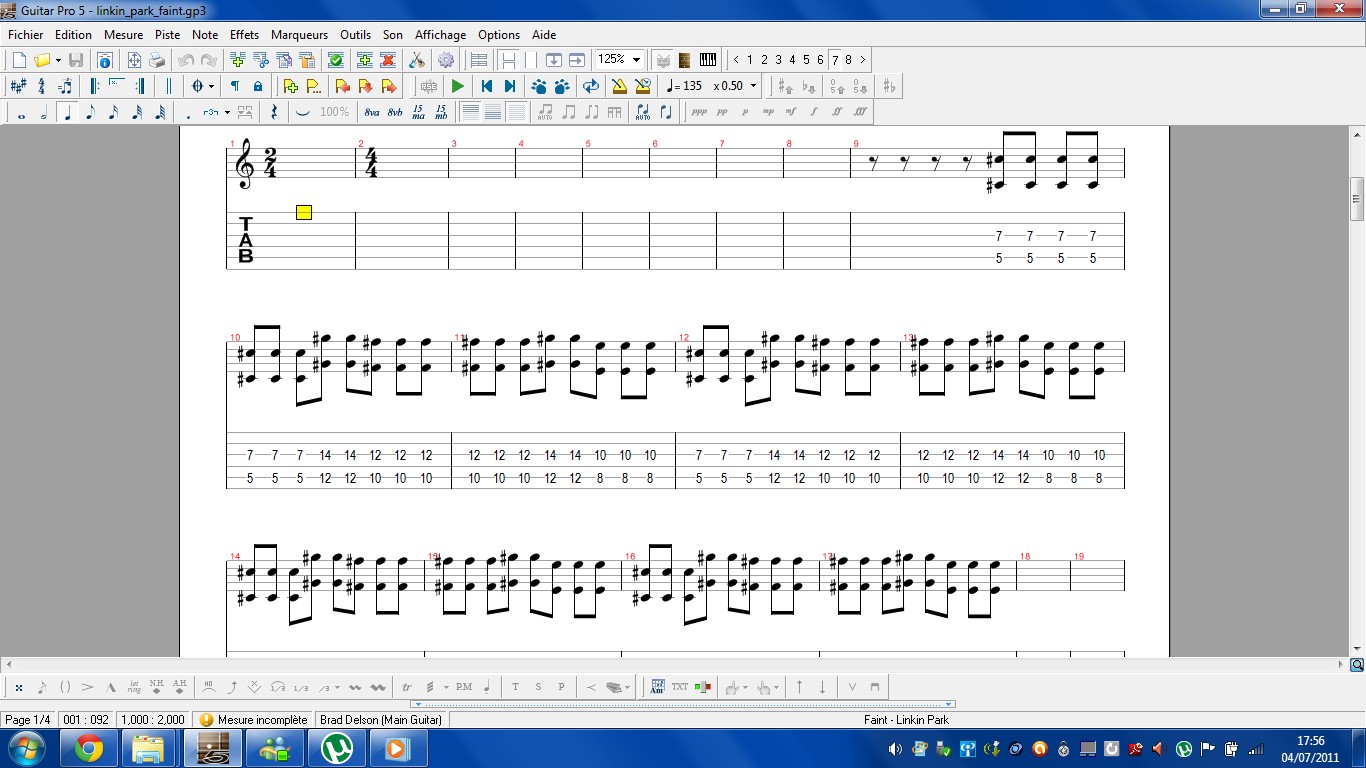Select pianississimo ppp dynamic
Image resolution: width=1366 pixels, height=768 pixels.
click(699, 112)
